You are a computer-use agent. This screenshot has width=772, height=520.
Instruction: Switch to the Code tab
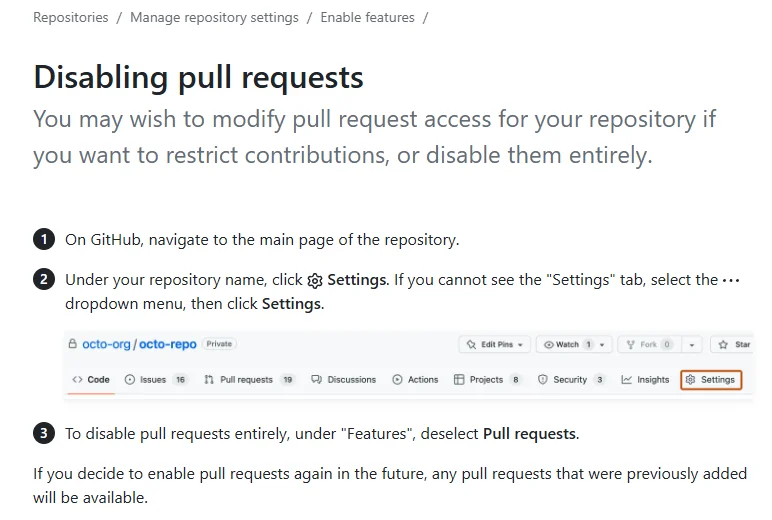[x=90, y=380]
